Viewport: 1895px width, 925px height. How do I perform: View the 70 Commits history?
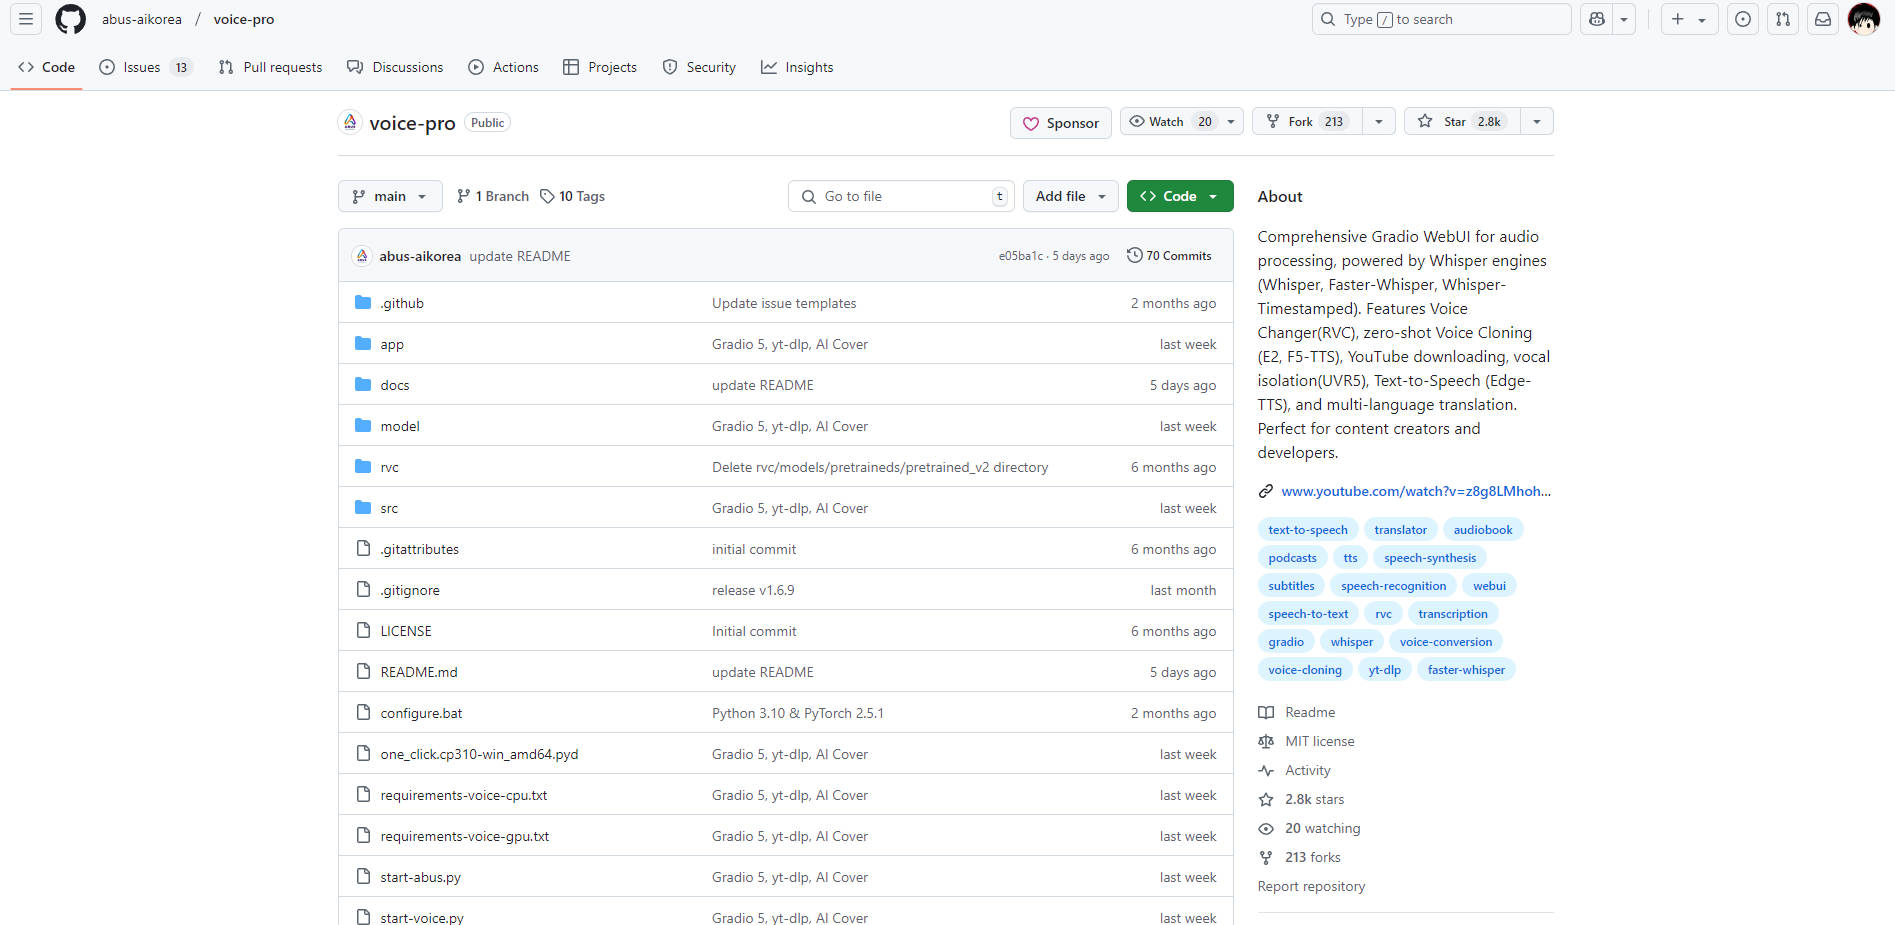tap(1169, 256)
